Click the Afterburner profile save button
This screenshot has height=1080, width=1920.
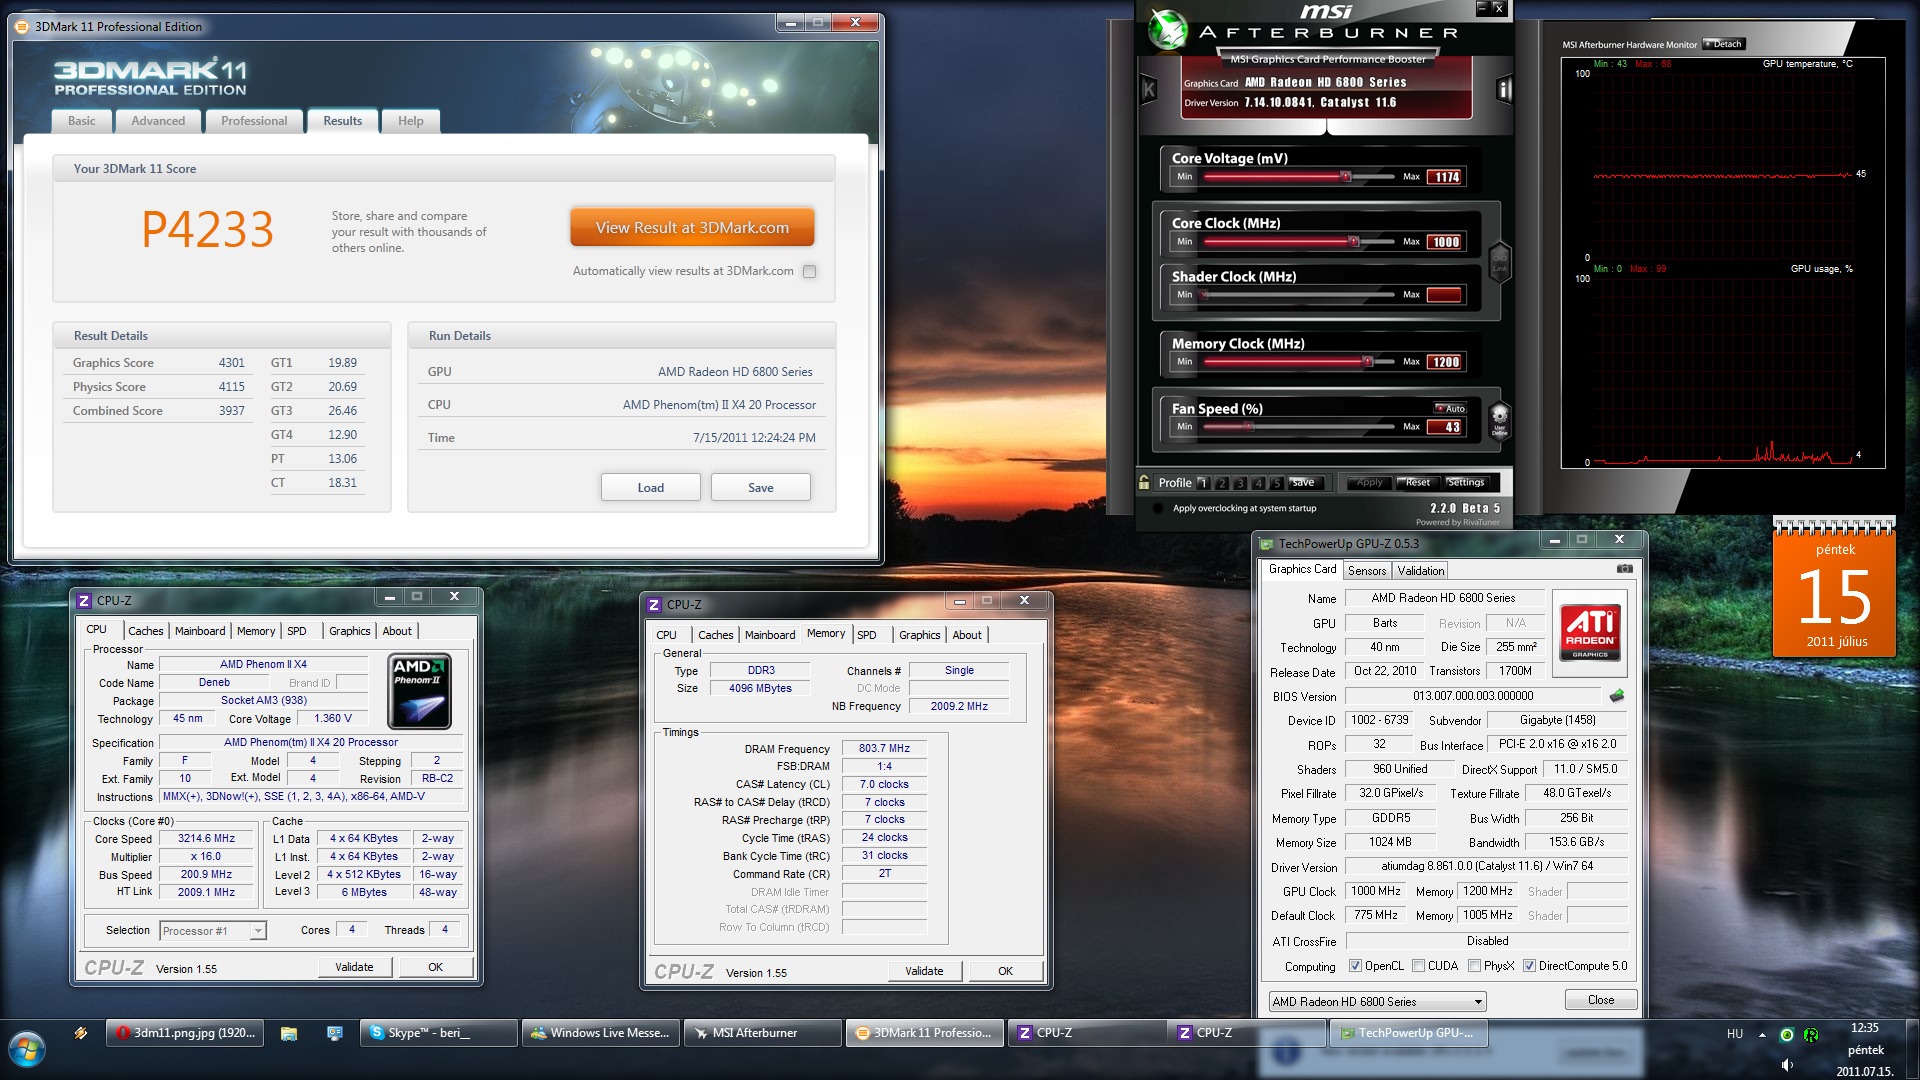1302,483
